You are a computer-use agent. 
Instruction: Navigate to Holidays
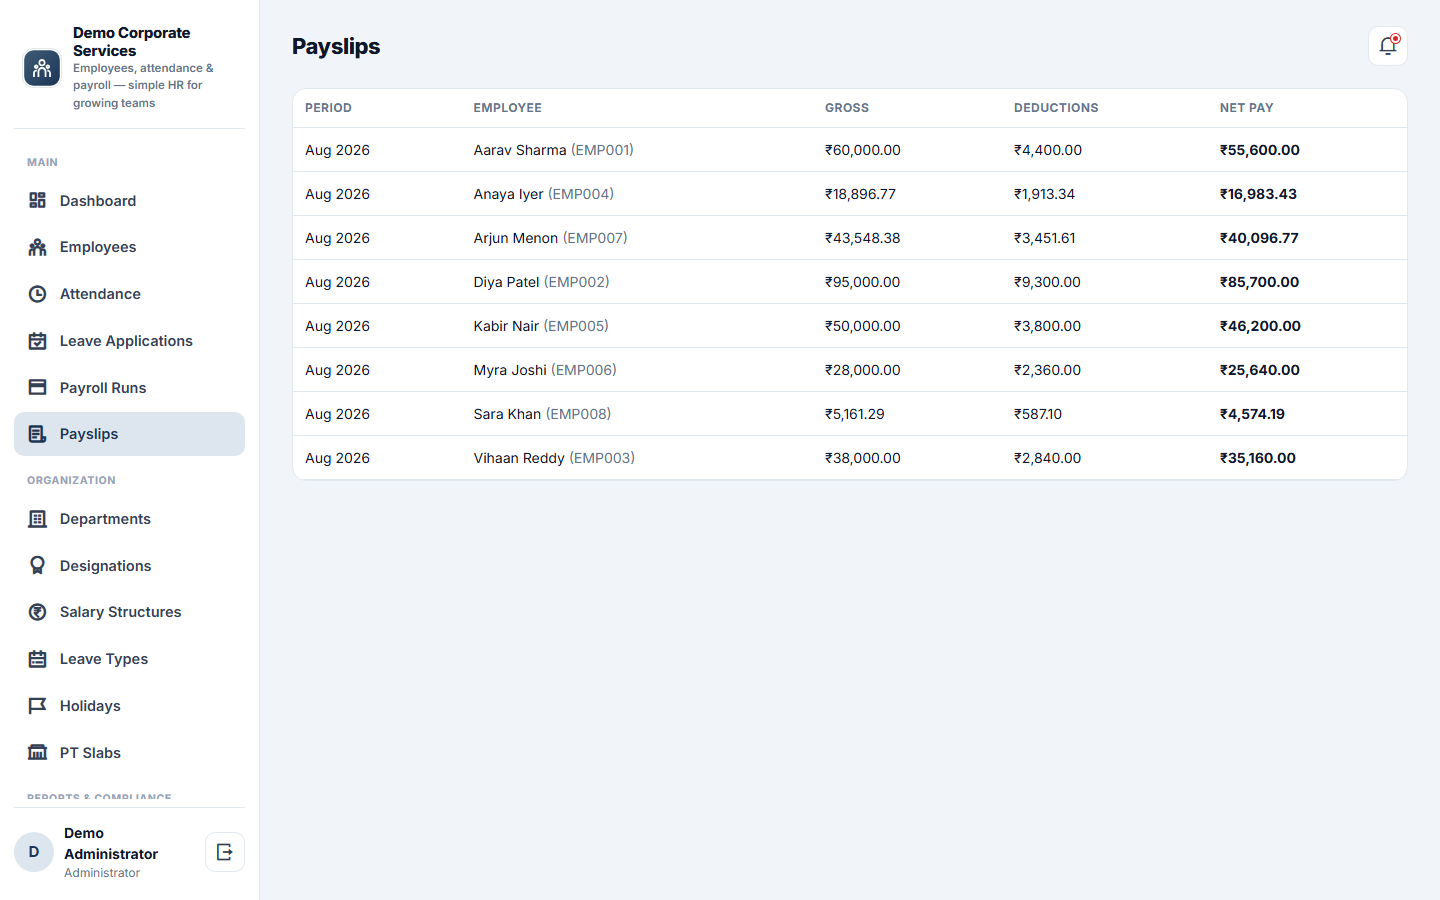pos(129,706)
